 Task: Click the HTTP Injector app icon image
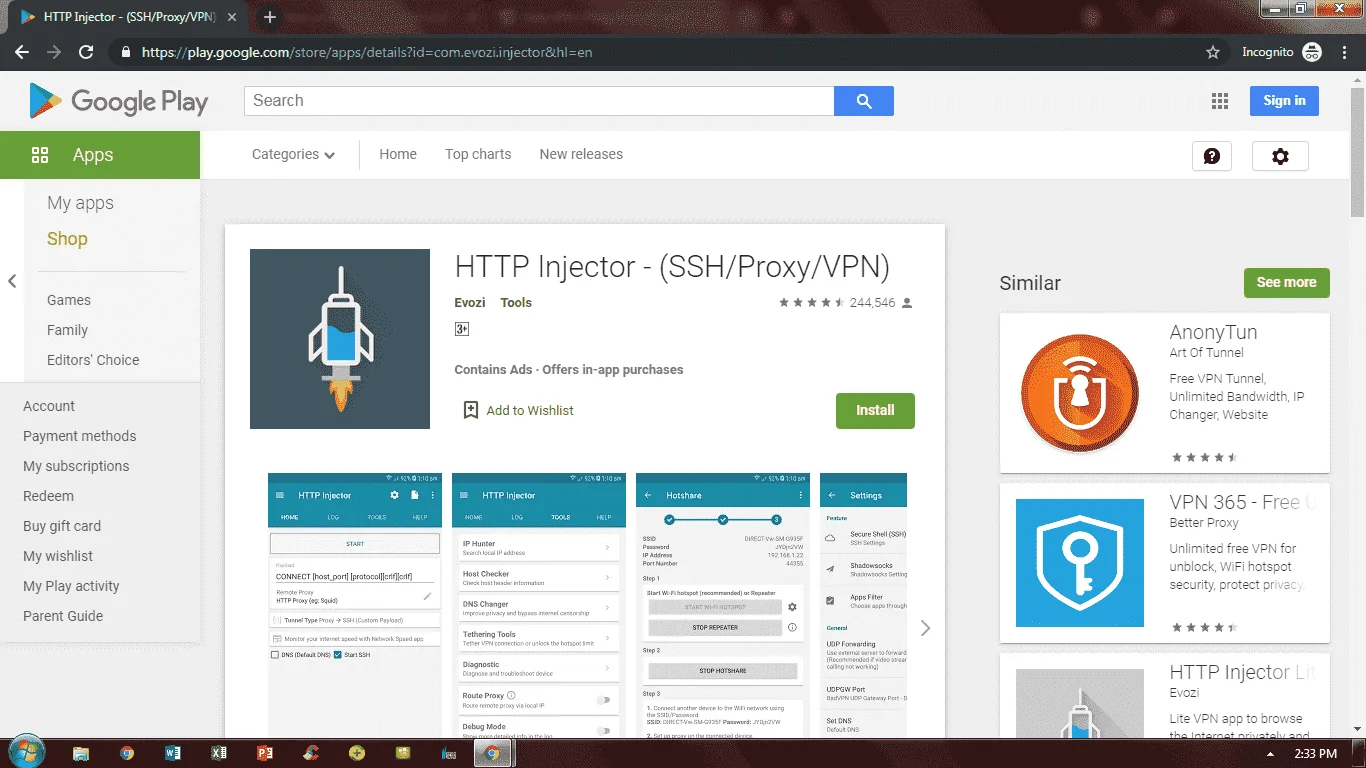click(340, 339)
